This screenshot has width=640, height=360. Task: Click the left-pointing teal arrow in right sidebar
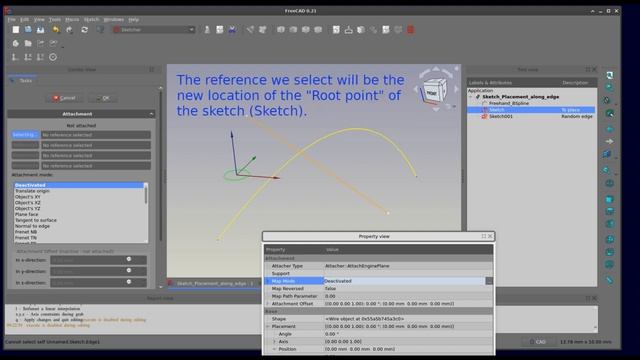tap(609, 129)
